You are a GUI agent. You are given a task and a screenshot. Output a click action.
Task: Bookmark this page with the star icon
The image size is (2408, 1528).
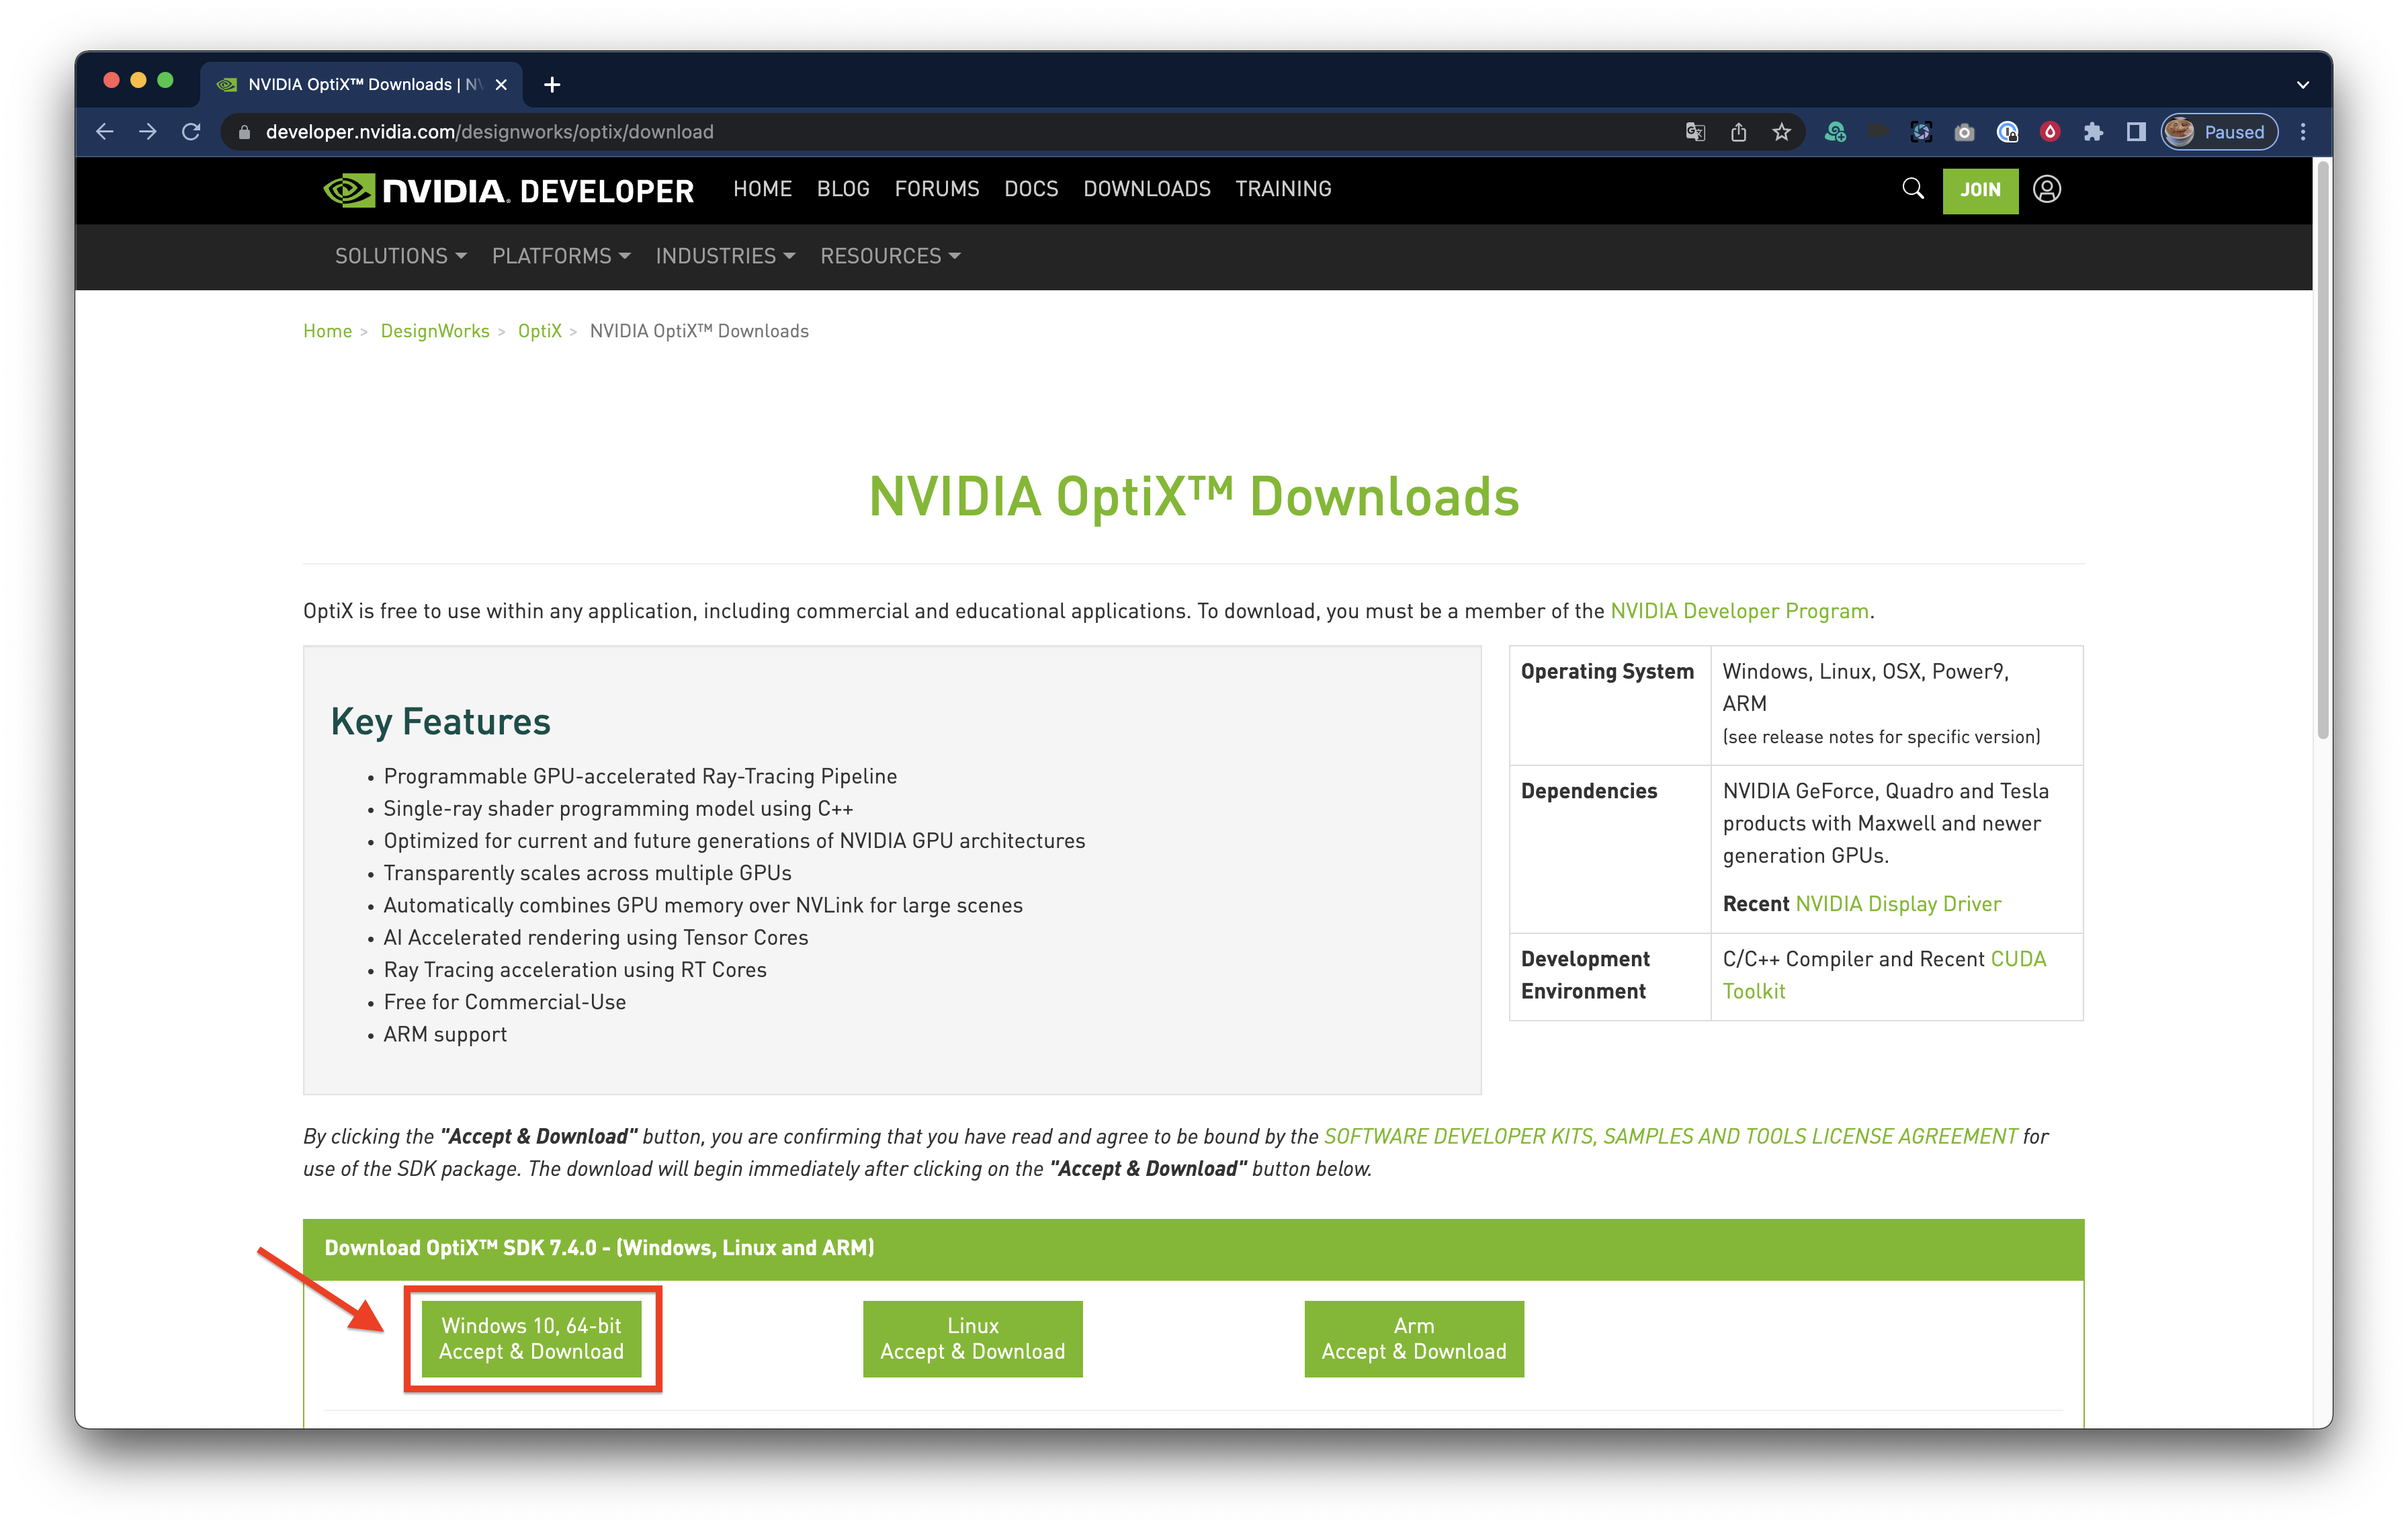(1781, 132)
